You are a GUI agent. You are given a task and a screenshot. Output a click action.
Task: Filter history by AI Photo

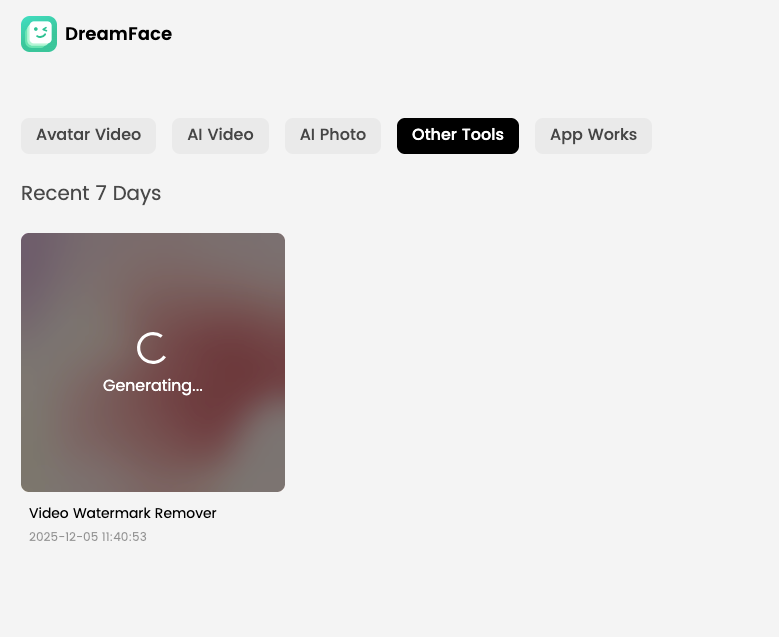coord(333,135)
